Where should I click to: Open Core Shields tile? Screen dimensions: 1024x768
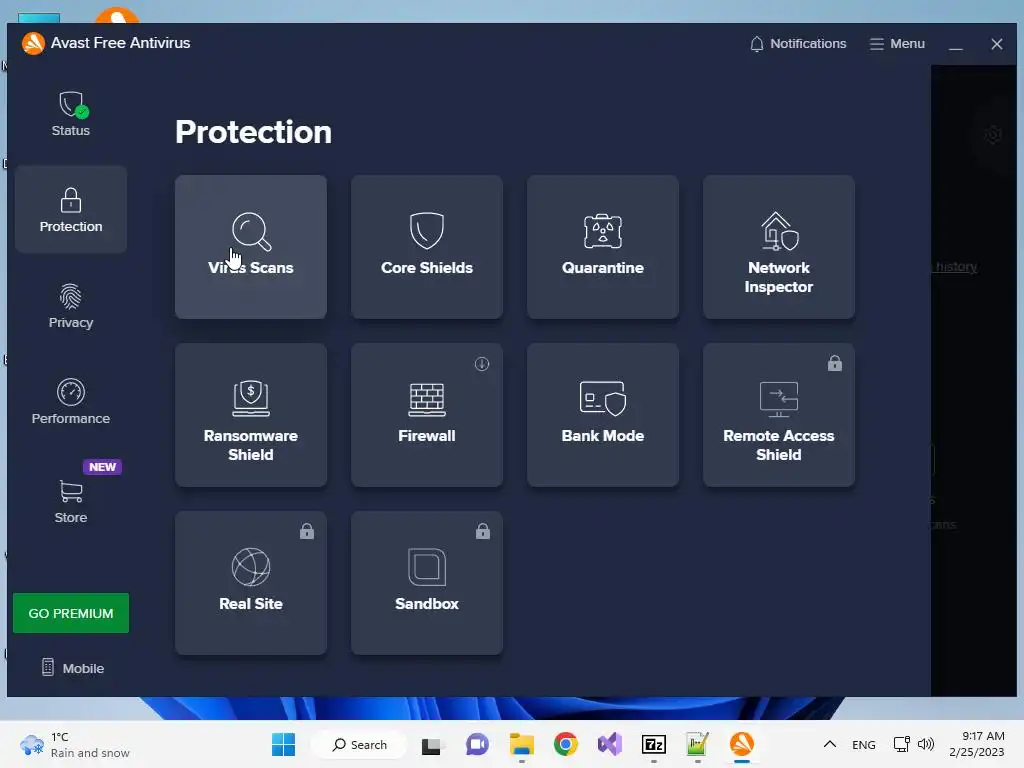(x=426, y=247)
